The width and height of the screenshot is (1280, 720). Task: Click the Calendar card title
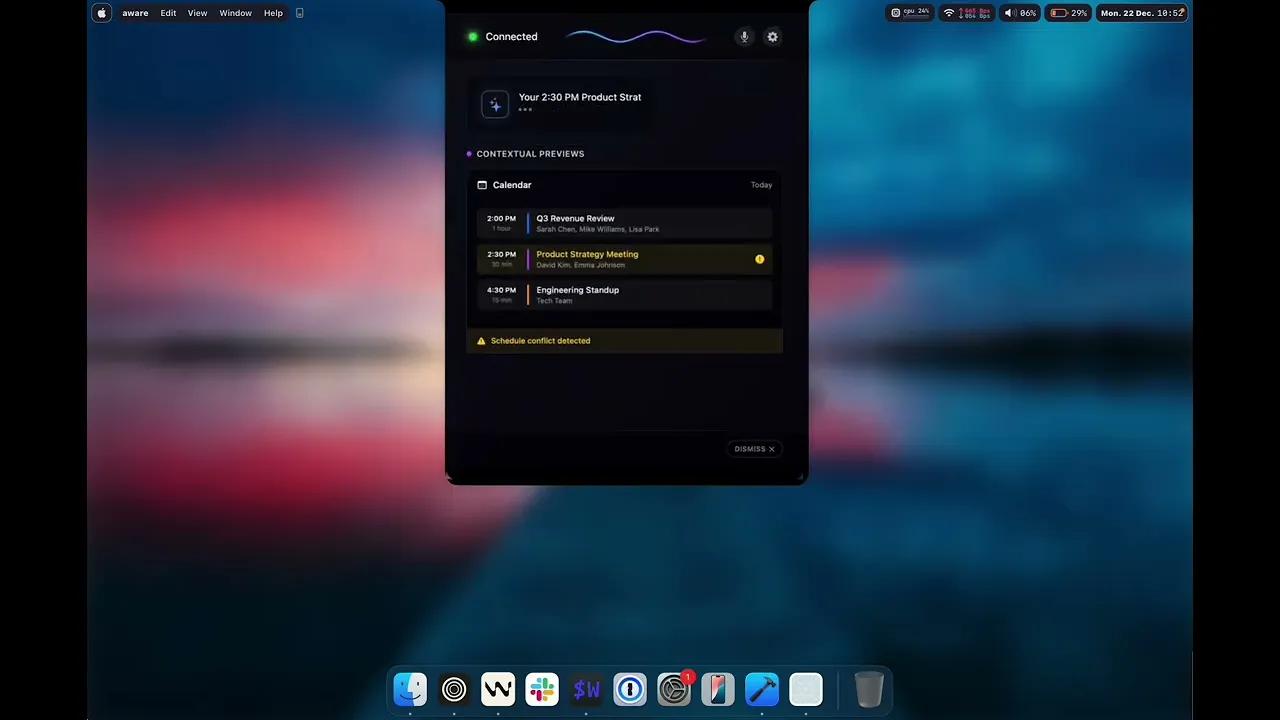512,185
